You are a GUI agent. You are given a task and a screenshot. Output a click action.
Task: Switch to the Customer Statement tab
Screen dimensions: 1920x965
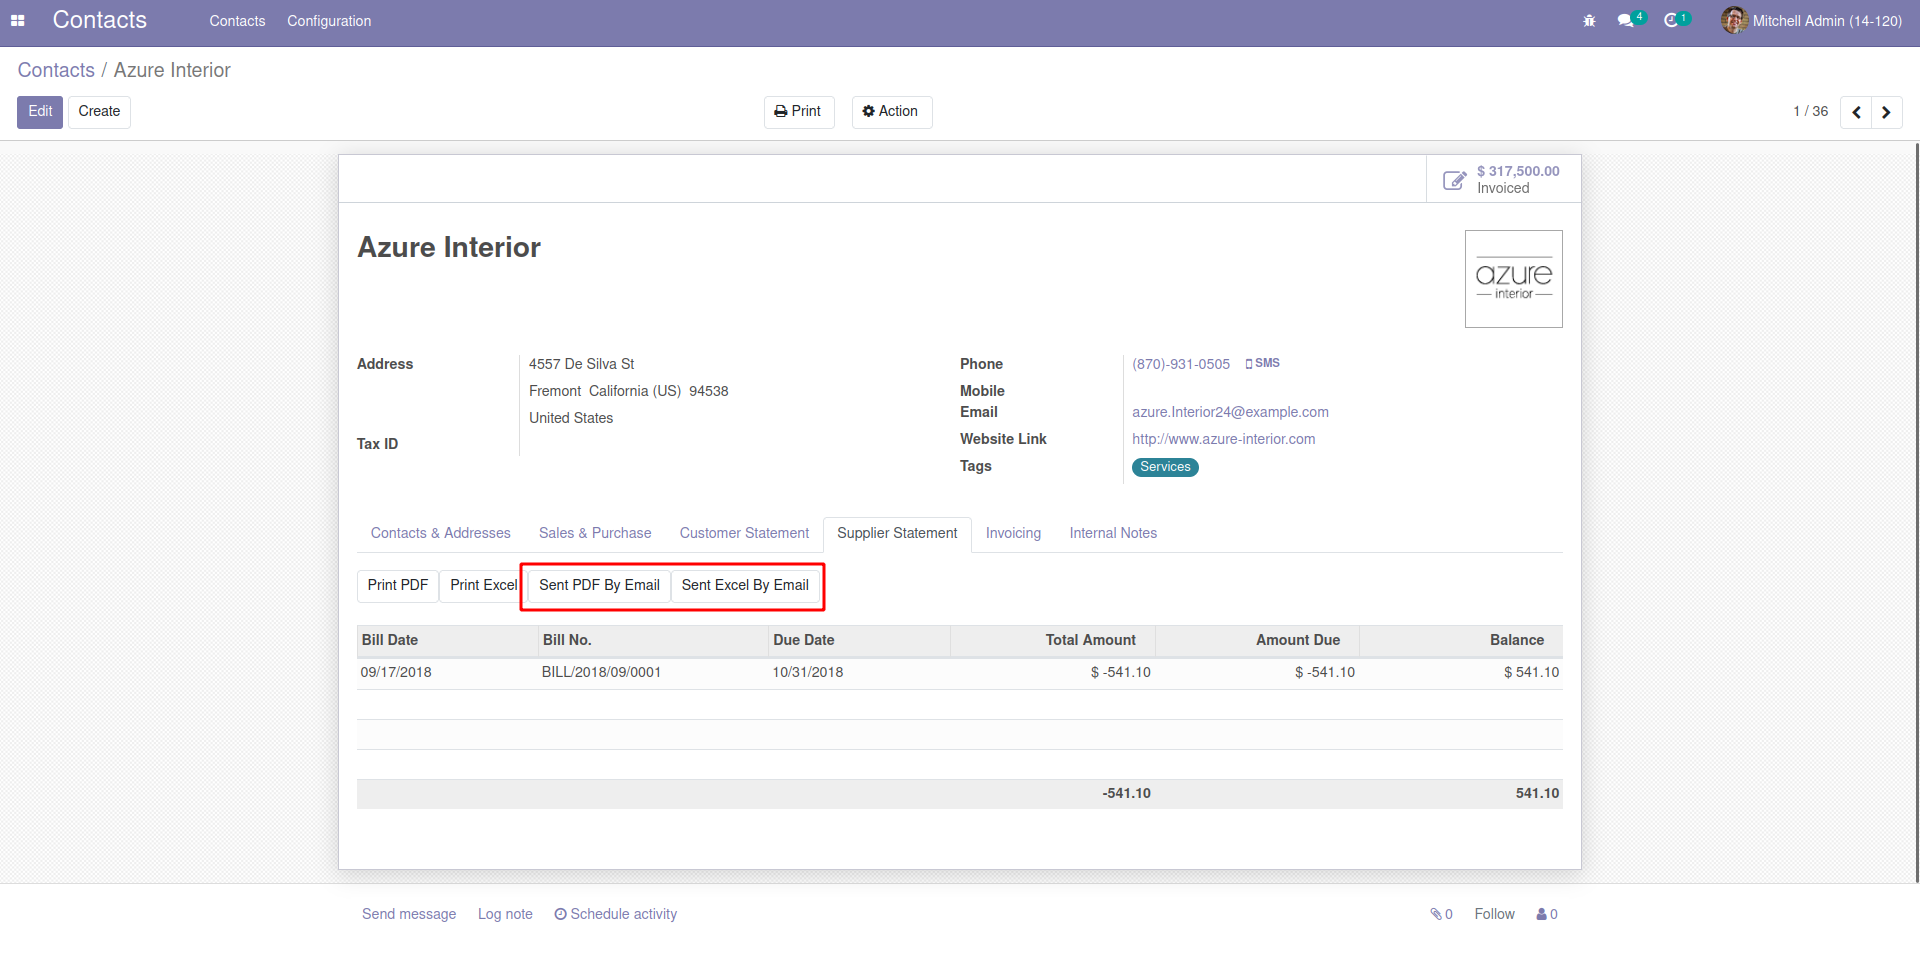coord(744,534)
